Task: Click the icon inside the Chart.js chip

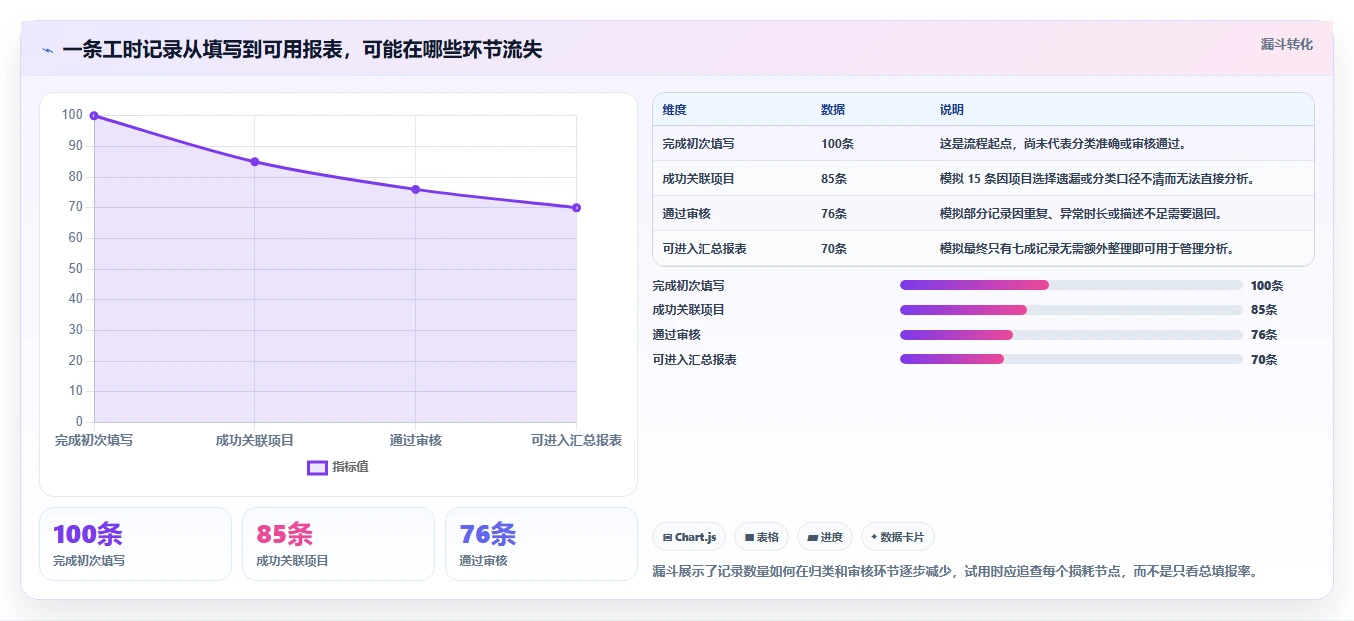Action: point(667,537)
